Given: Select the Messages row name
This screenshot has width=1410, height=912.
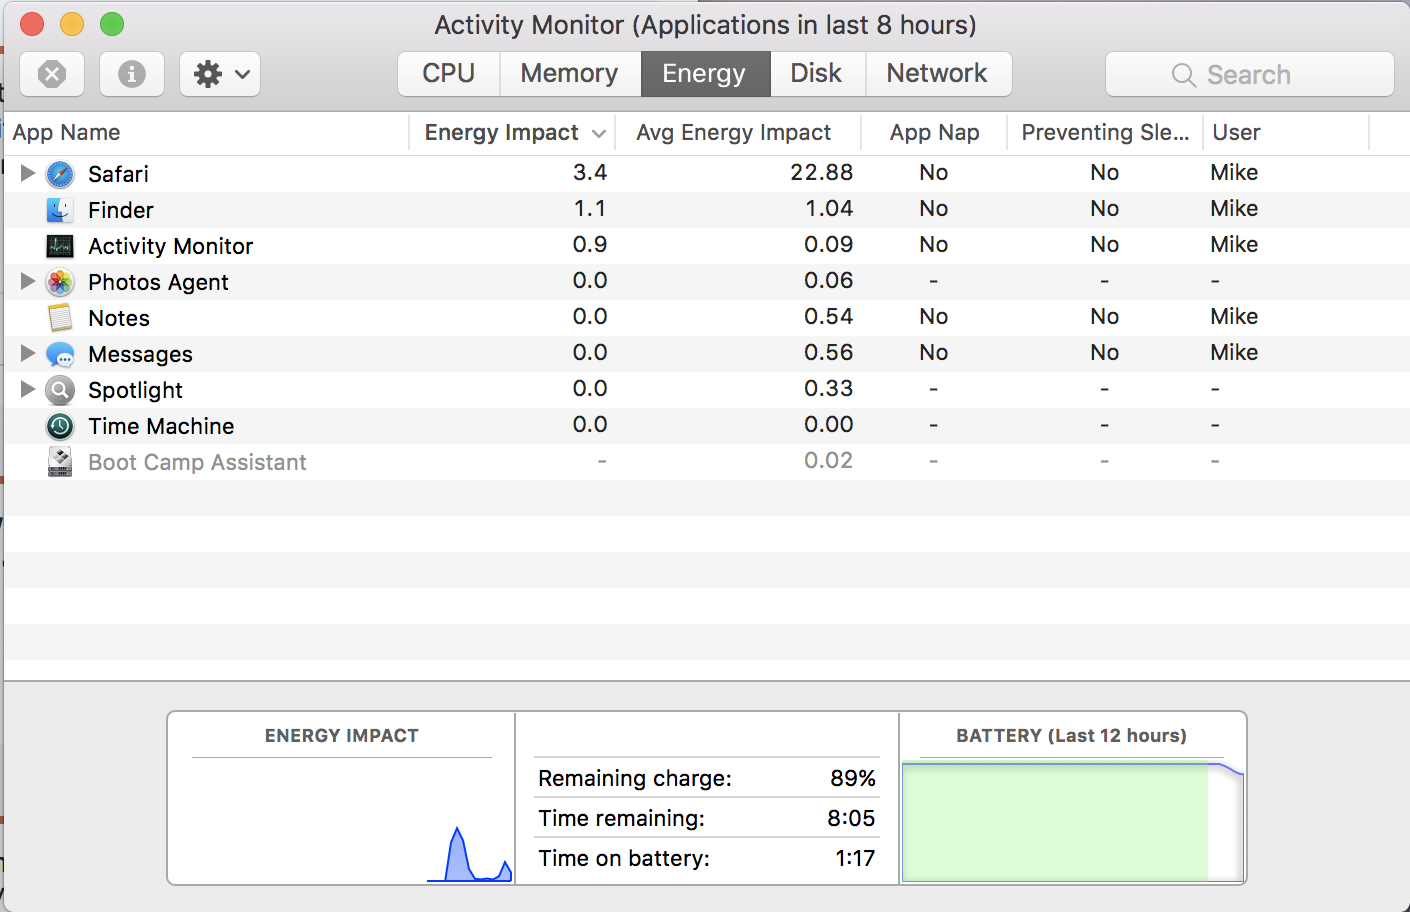Looking at the screenshot, I should [140, 354].
